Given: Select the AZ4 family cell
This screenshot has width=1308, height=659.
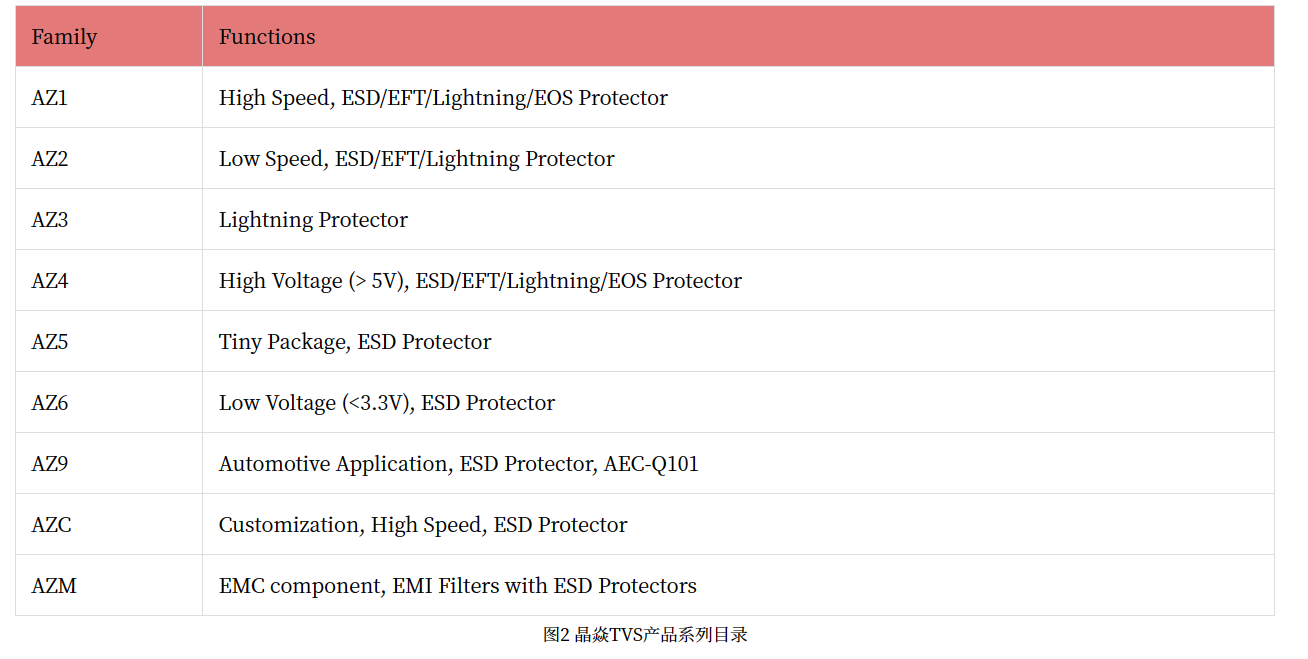Looking at the screenshot, I should (x=50, y=281).
